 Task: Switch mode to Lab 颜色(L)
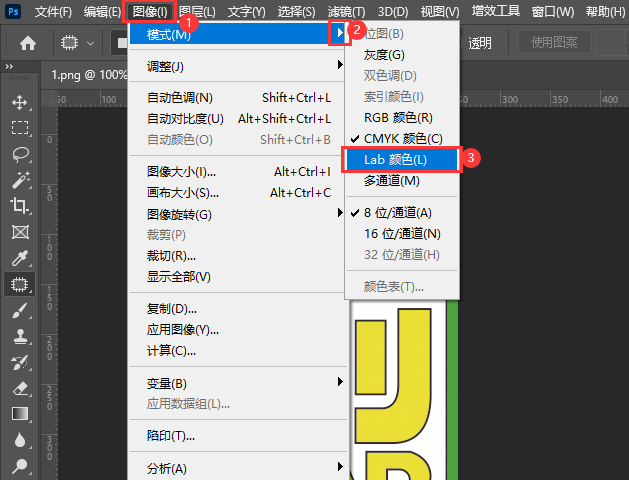coord(402,160)
